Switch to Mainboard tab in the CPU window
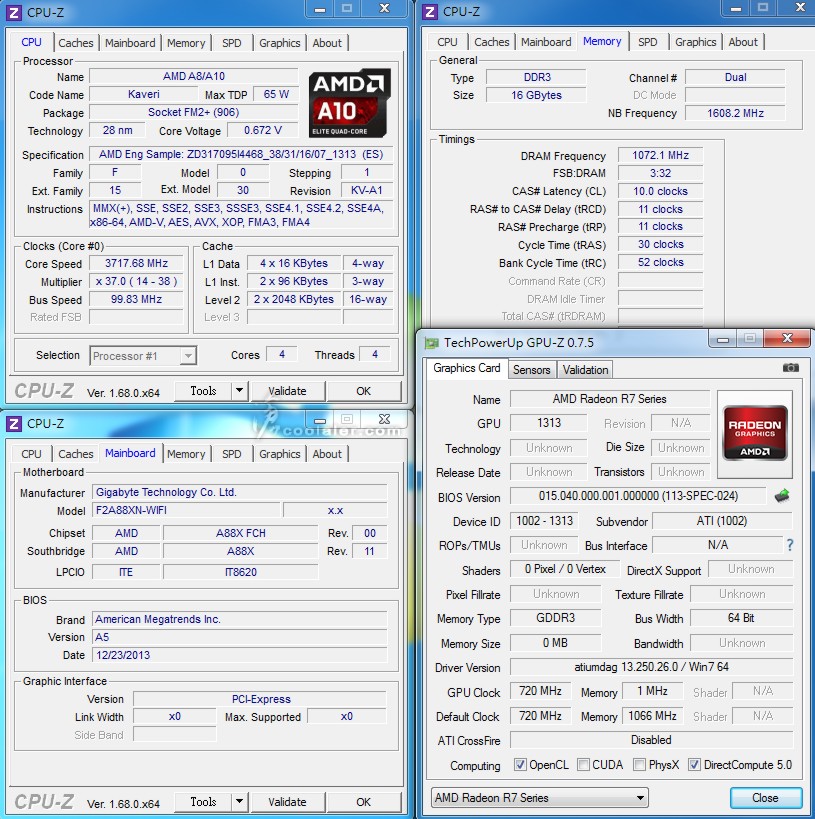 [x=130, y=43]
